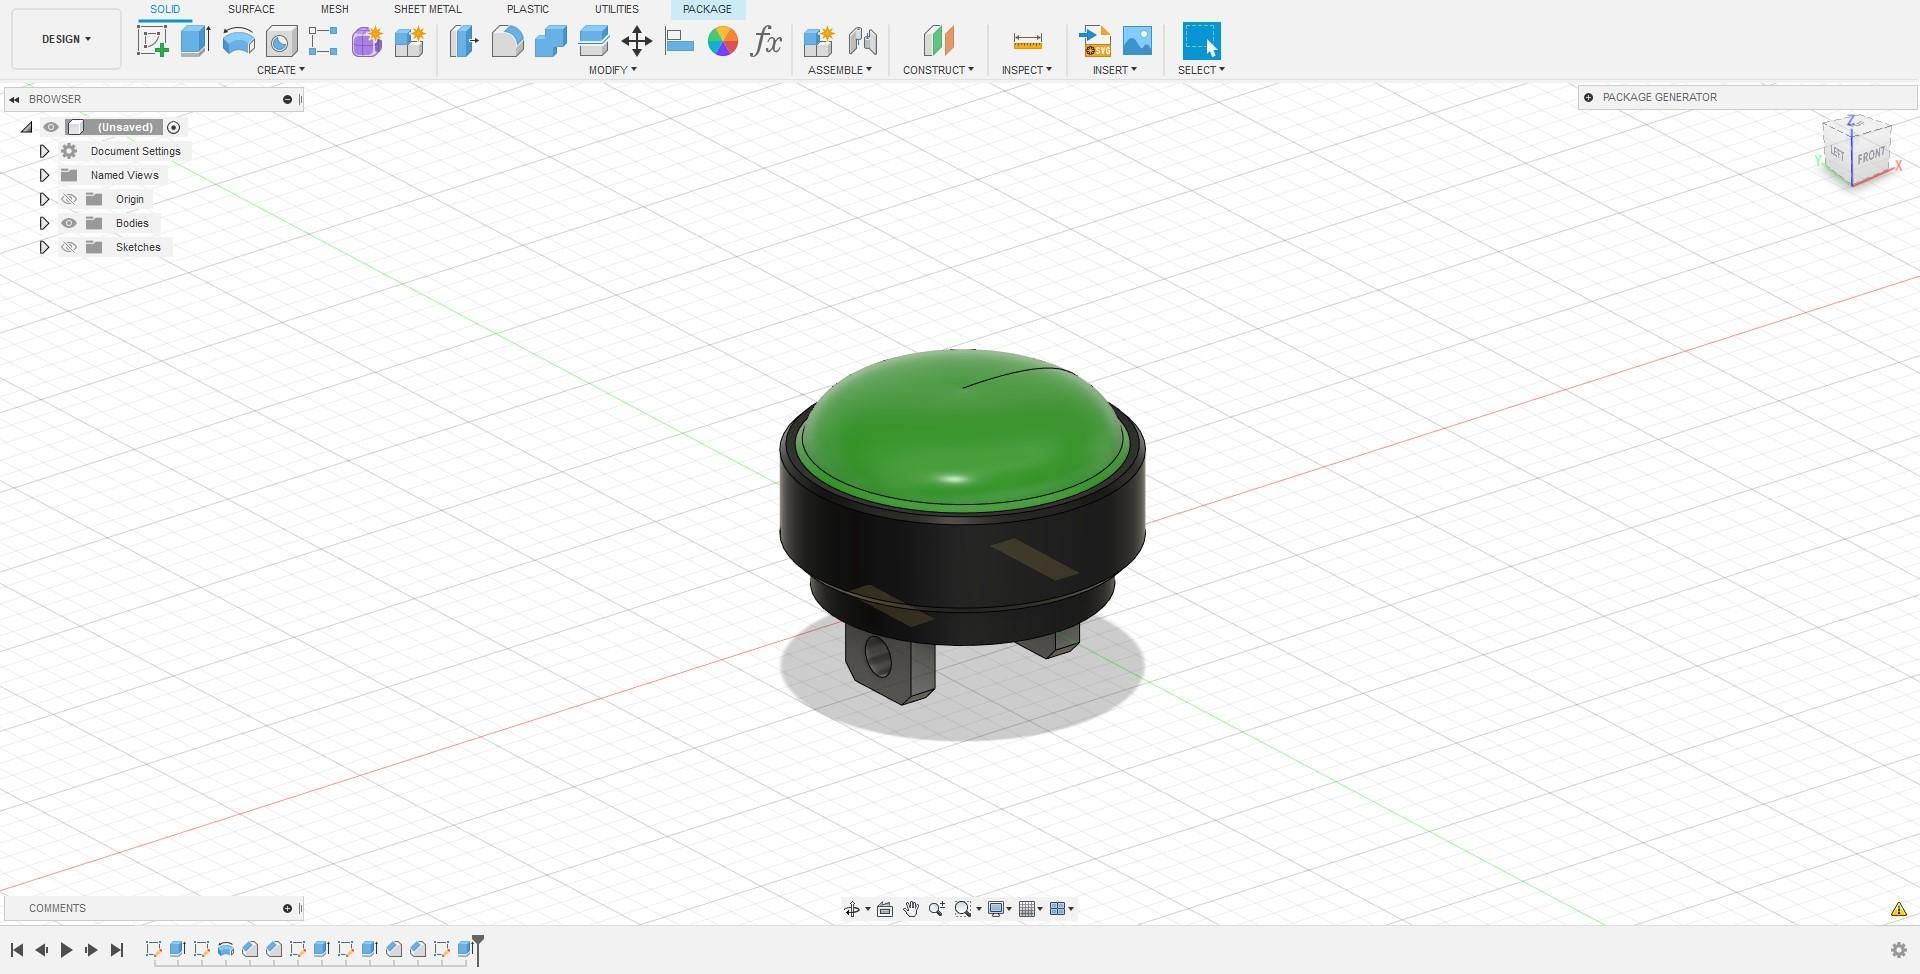Show the hidden Sketches folder
Viewport: 1920px width, 974px height.
tap(69, 247)
